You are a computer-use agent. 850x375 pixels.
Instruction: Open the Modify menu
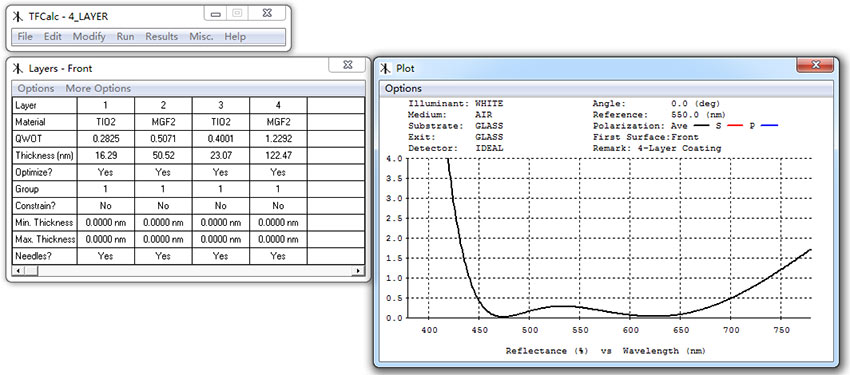(x=89, y=36)
